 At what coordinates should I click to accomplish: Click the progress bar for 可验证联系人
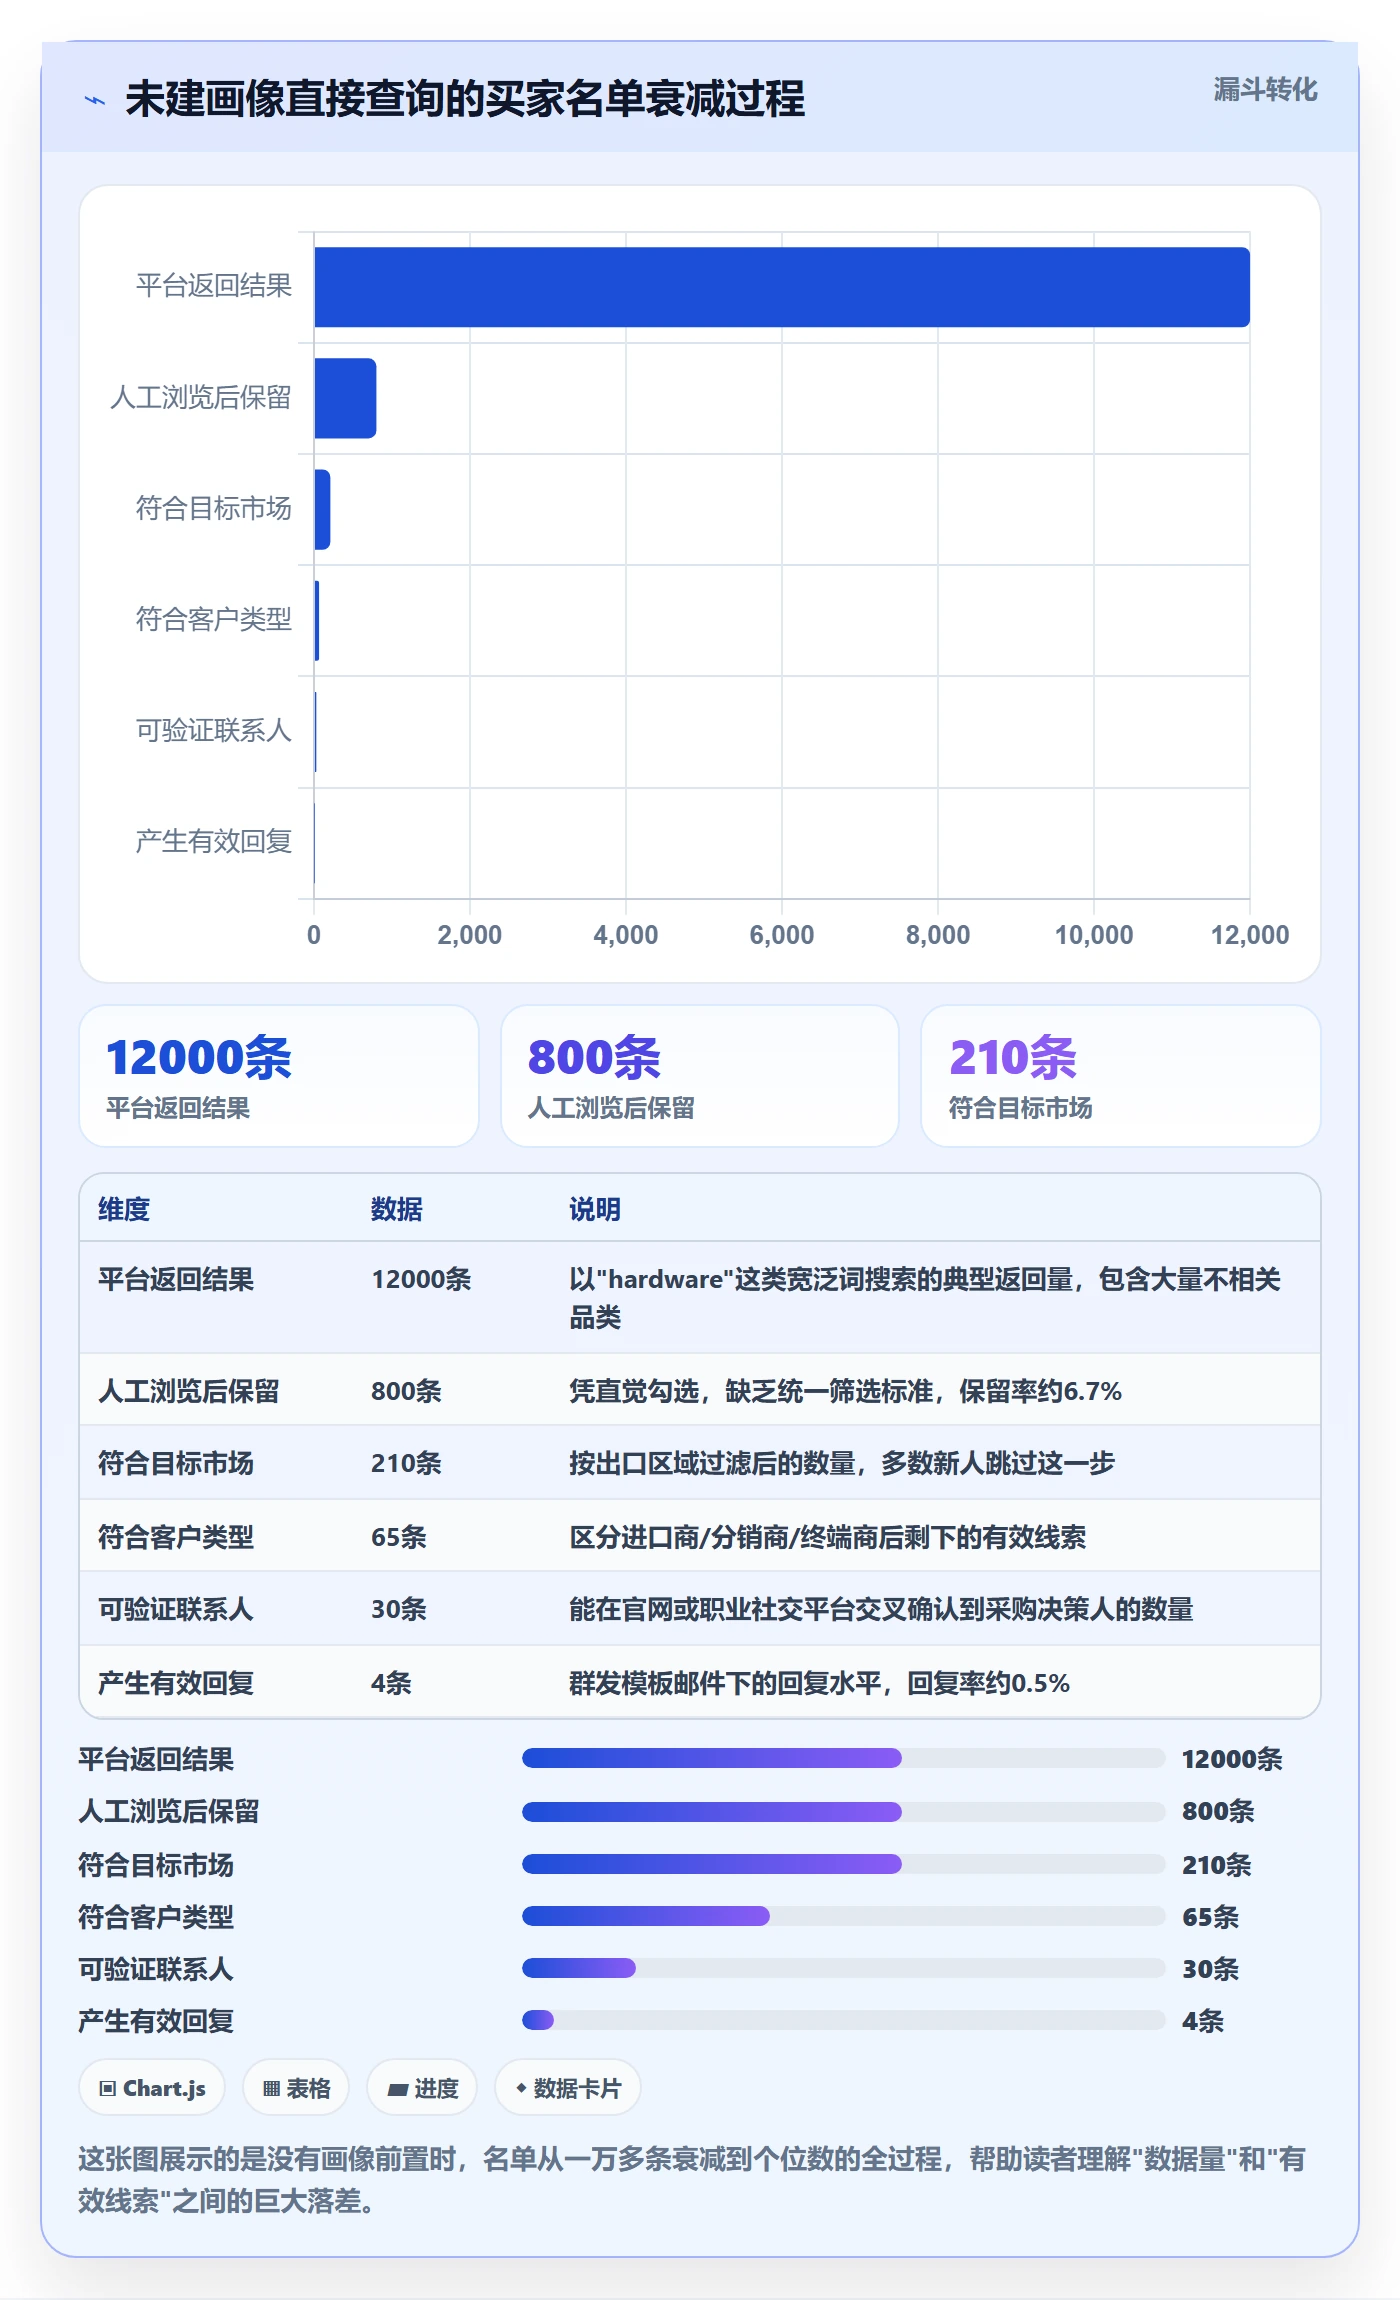(x=844, y=1968)
